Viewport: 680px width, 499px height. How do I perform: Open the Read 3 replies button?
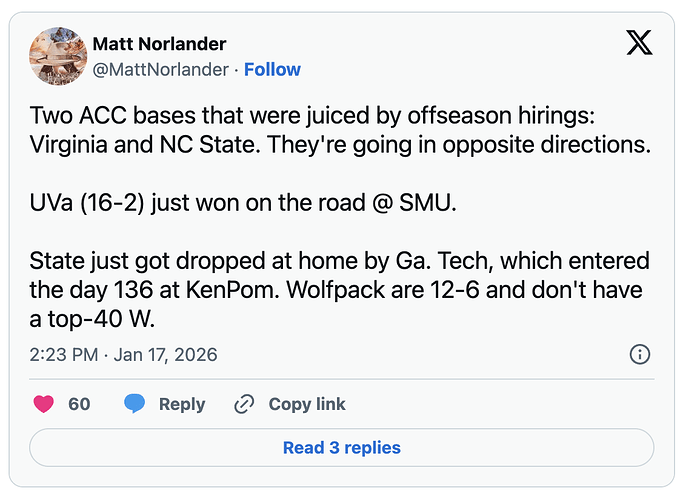tap(341, 447)
